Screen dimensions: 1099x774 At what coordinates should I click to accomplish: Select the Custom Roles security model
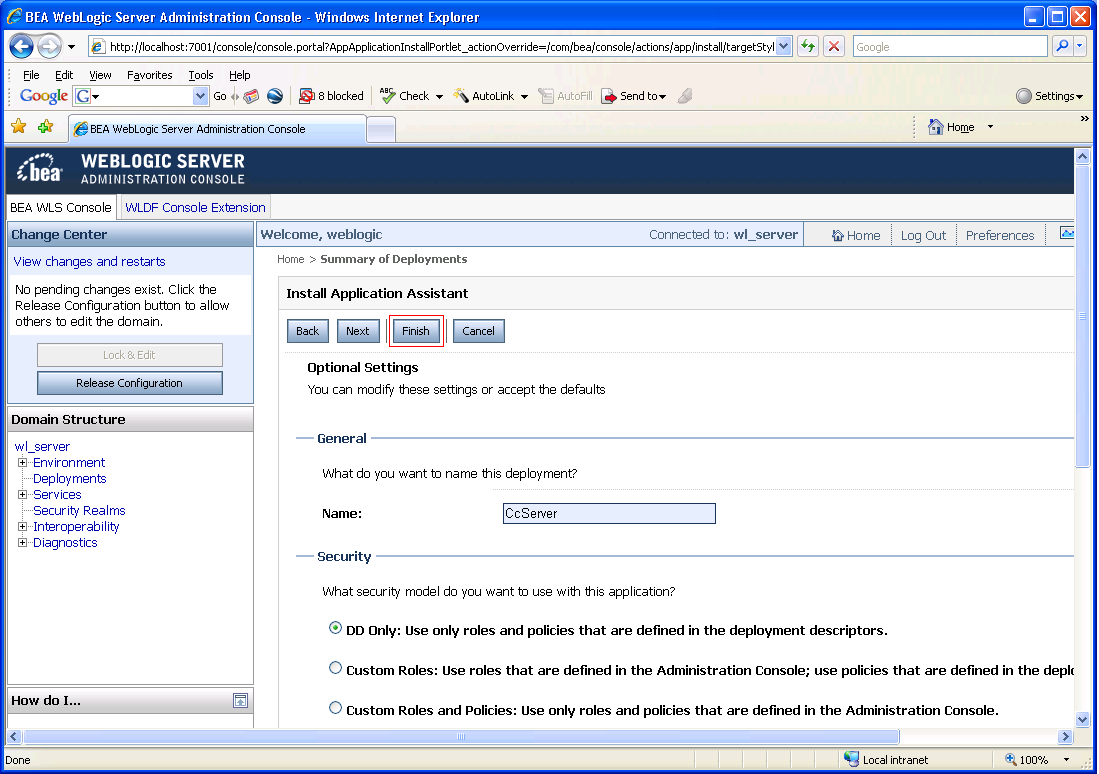point(336,668)
